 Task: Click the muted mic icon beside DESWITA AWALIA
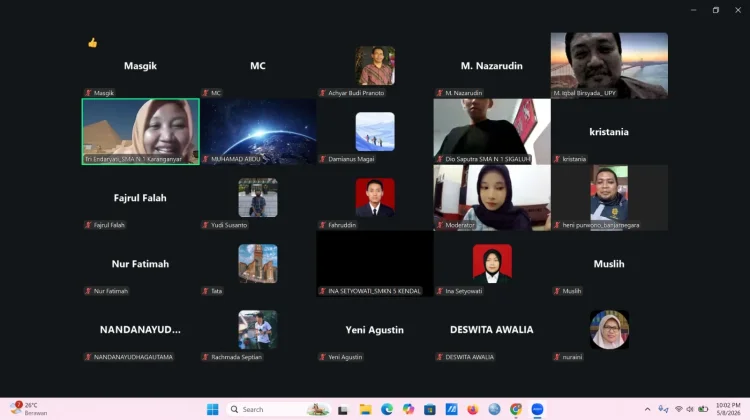tap(440, 357)
